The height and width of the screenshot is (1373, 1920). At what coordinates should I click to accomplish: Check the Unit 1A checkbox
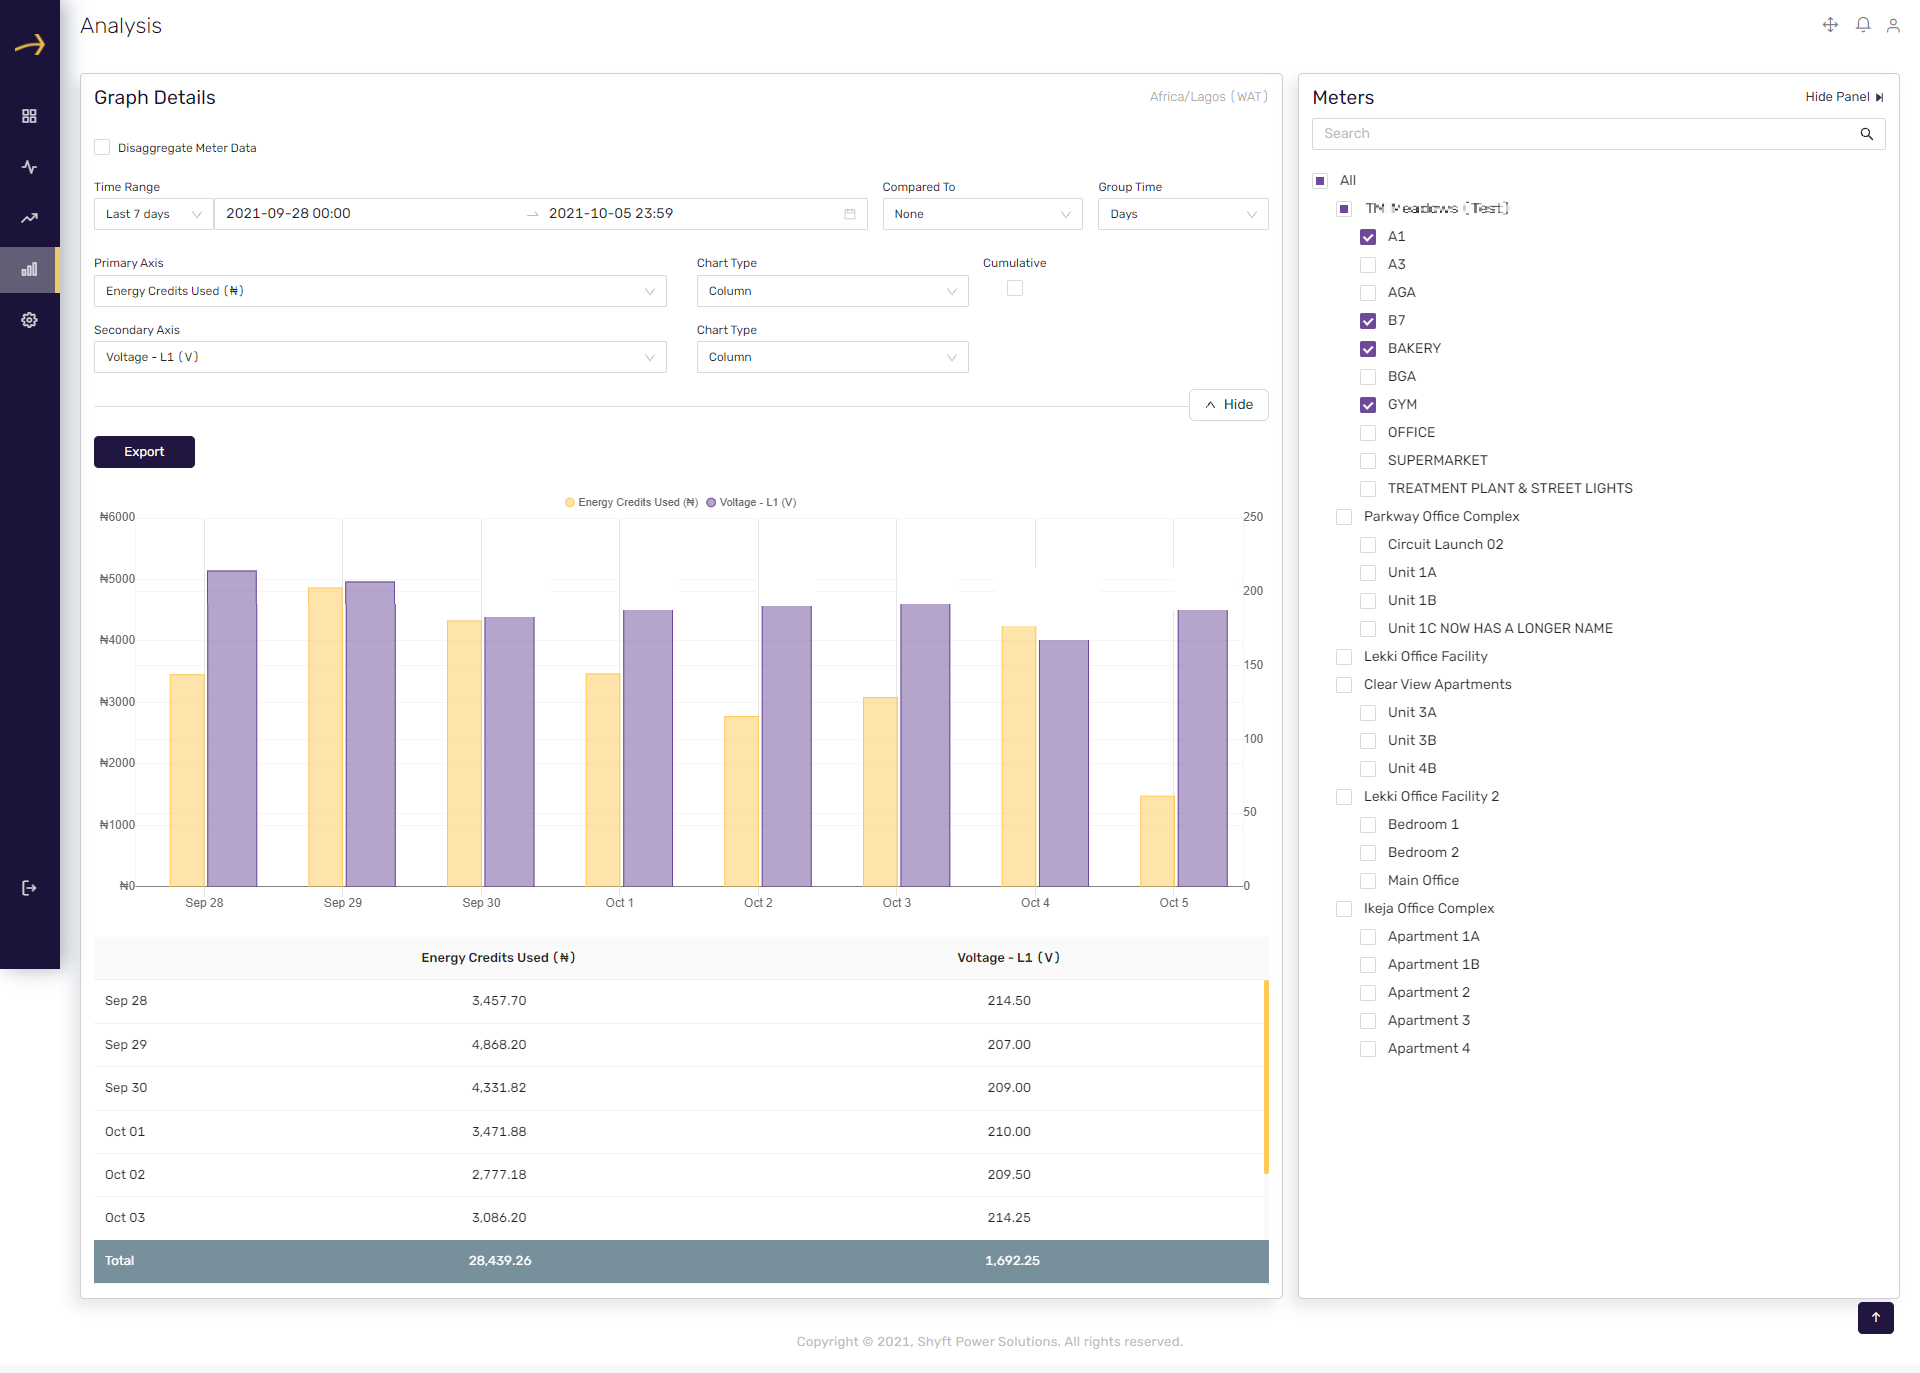1368,573
